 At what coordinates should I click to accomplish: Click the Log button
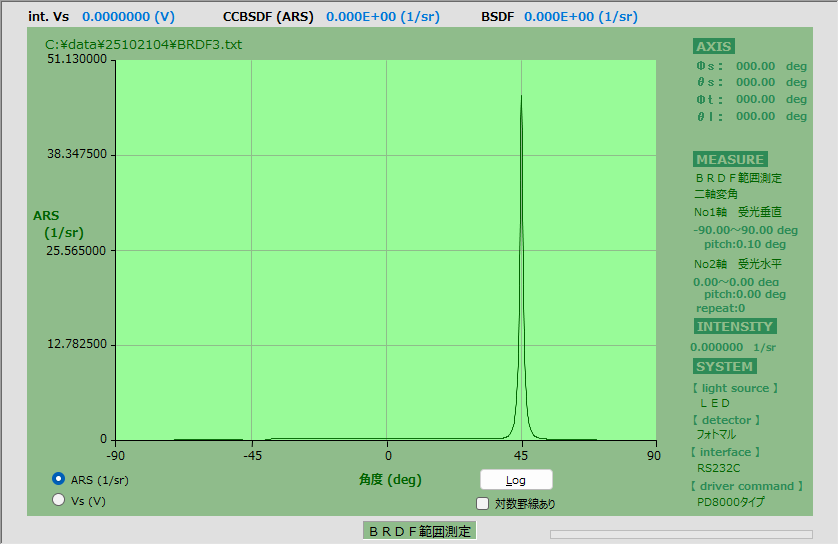[515, 480]
